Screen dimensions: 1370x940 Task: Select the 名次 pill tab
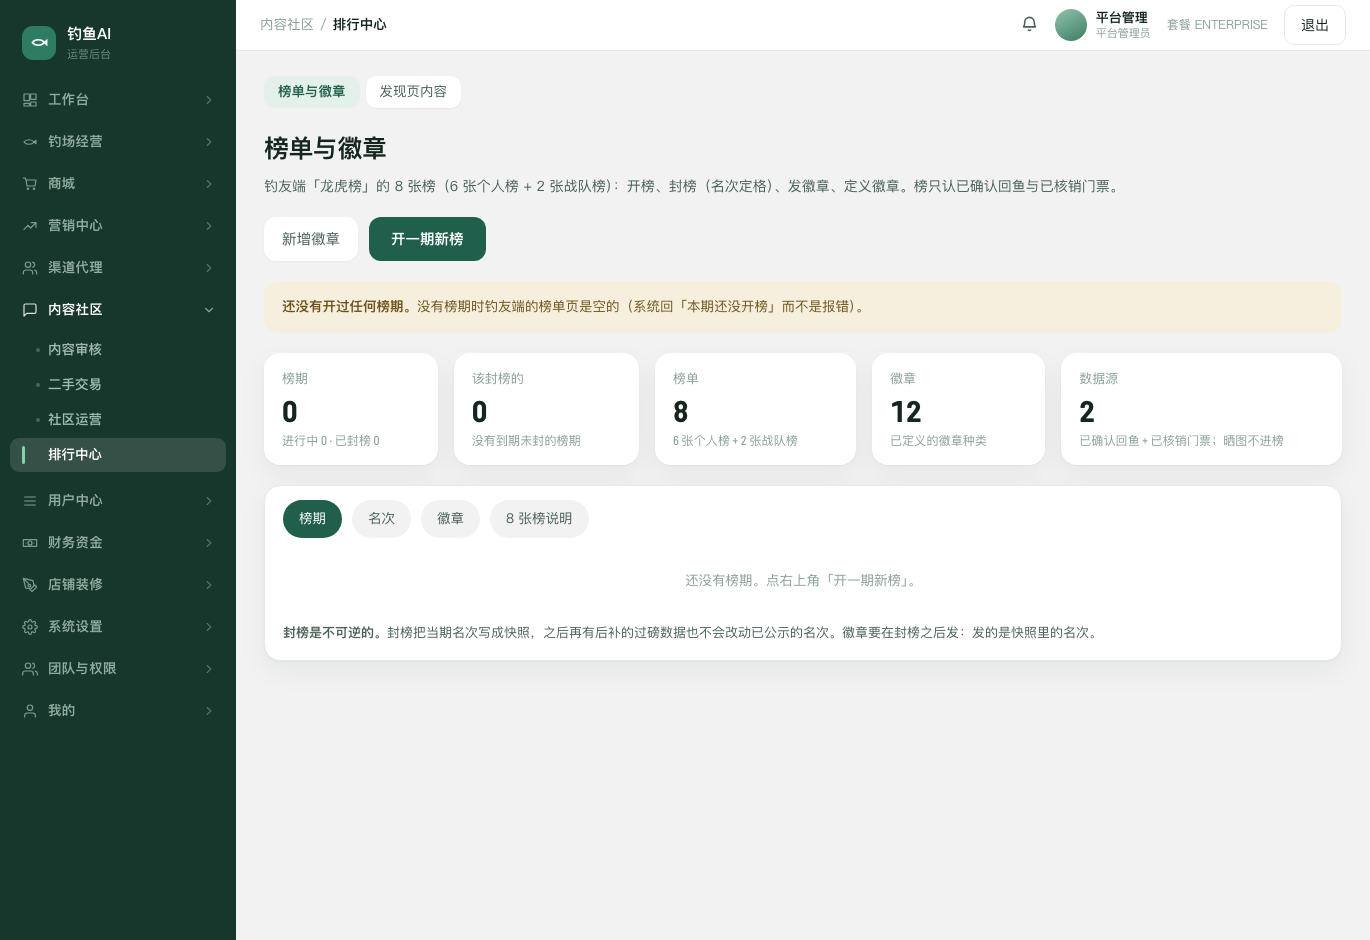(x=381, y=519)
